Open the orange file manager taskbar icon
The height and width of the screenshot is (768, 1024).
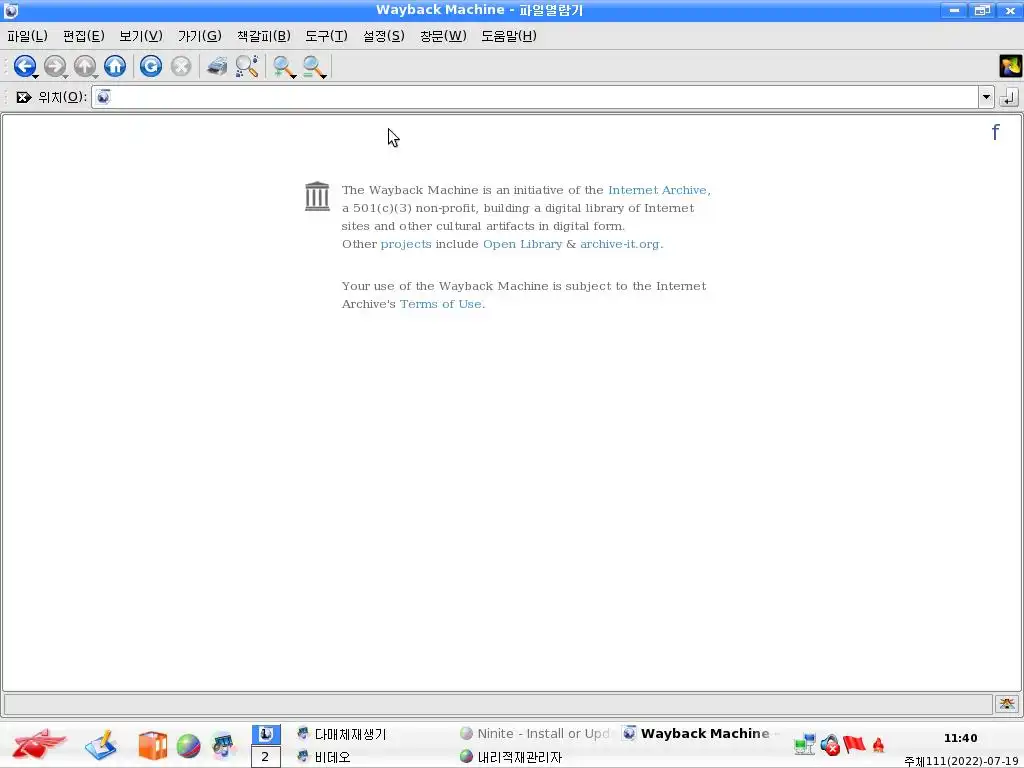(153, 745)
